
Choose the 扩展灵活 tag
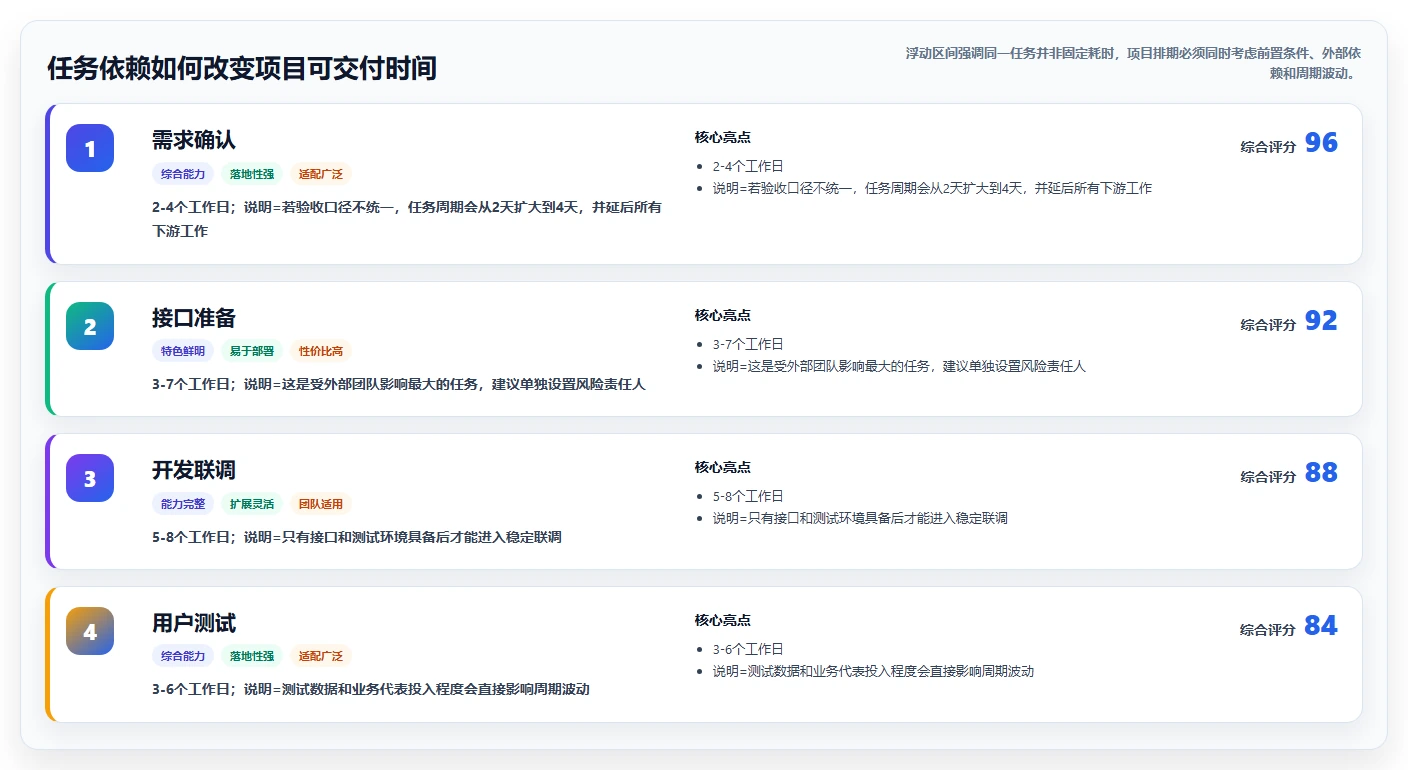coord(252,504)
